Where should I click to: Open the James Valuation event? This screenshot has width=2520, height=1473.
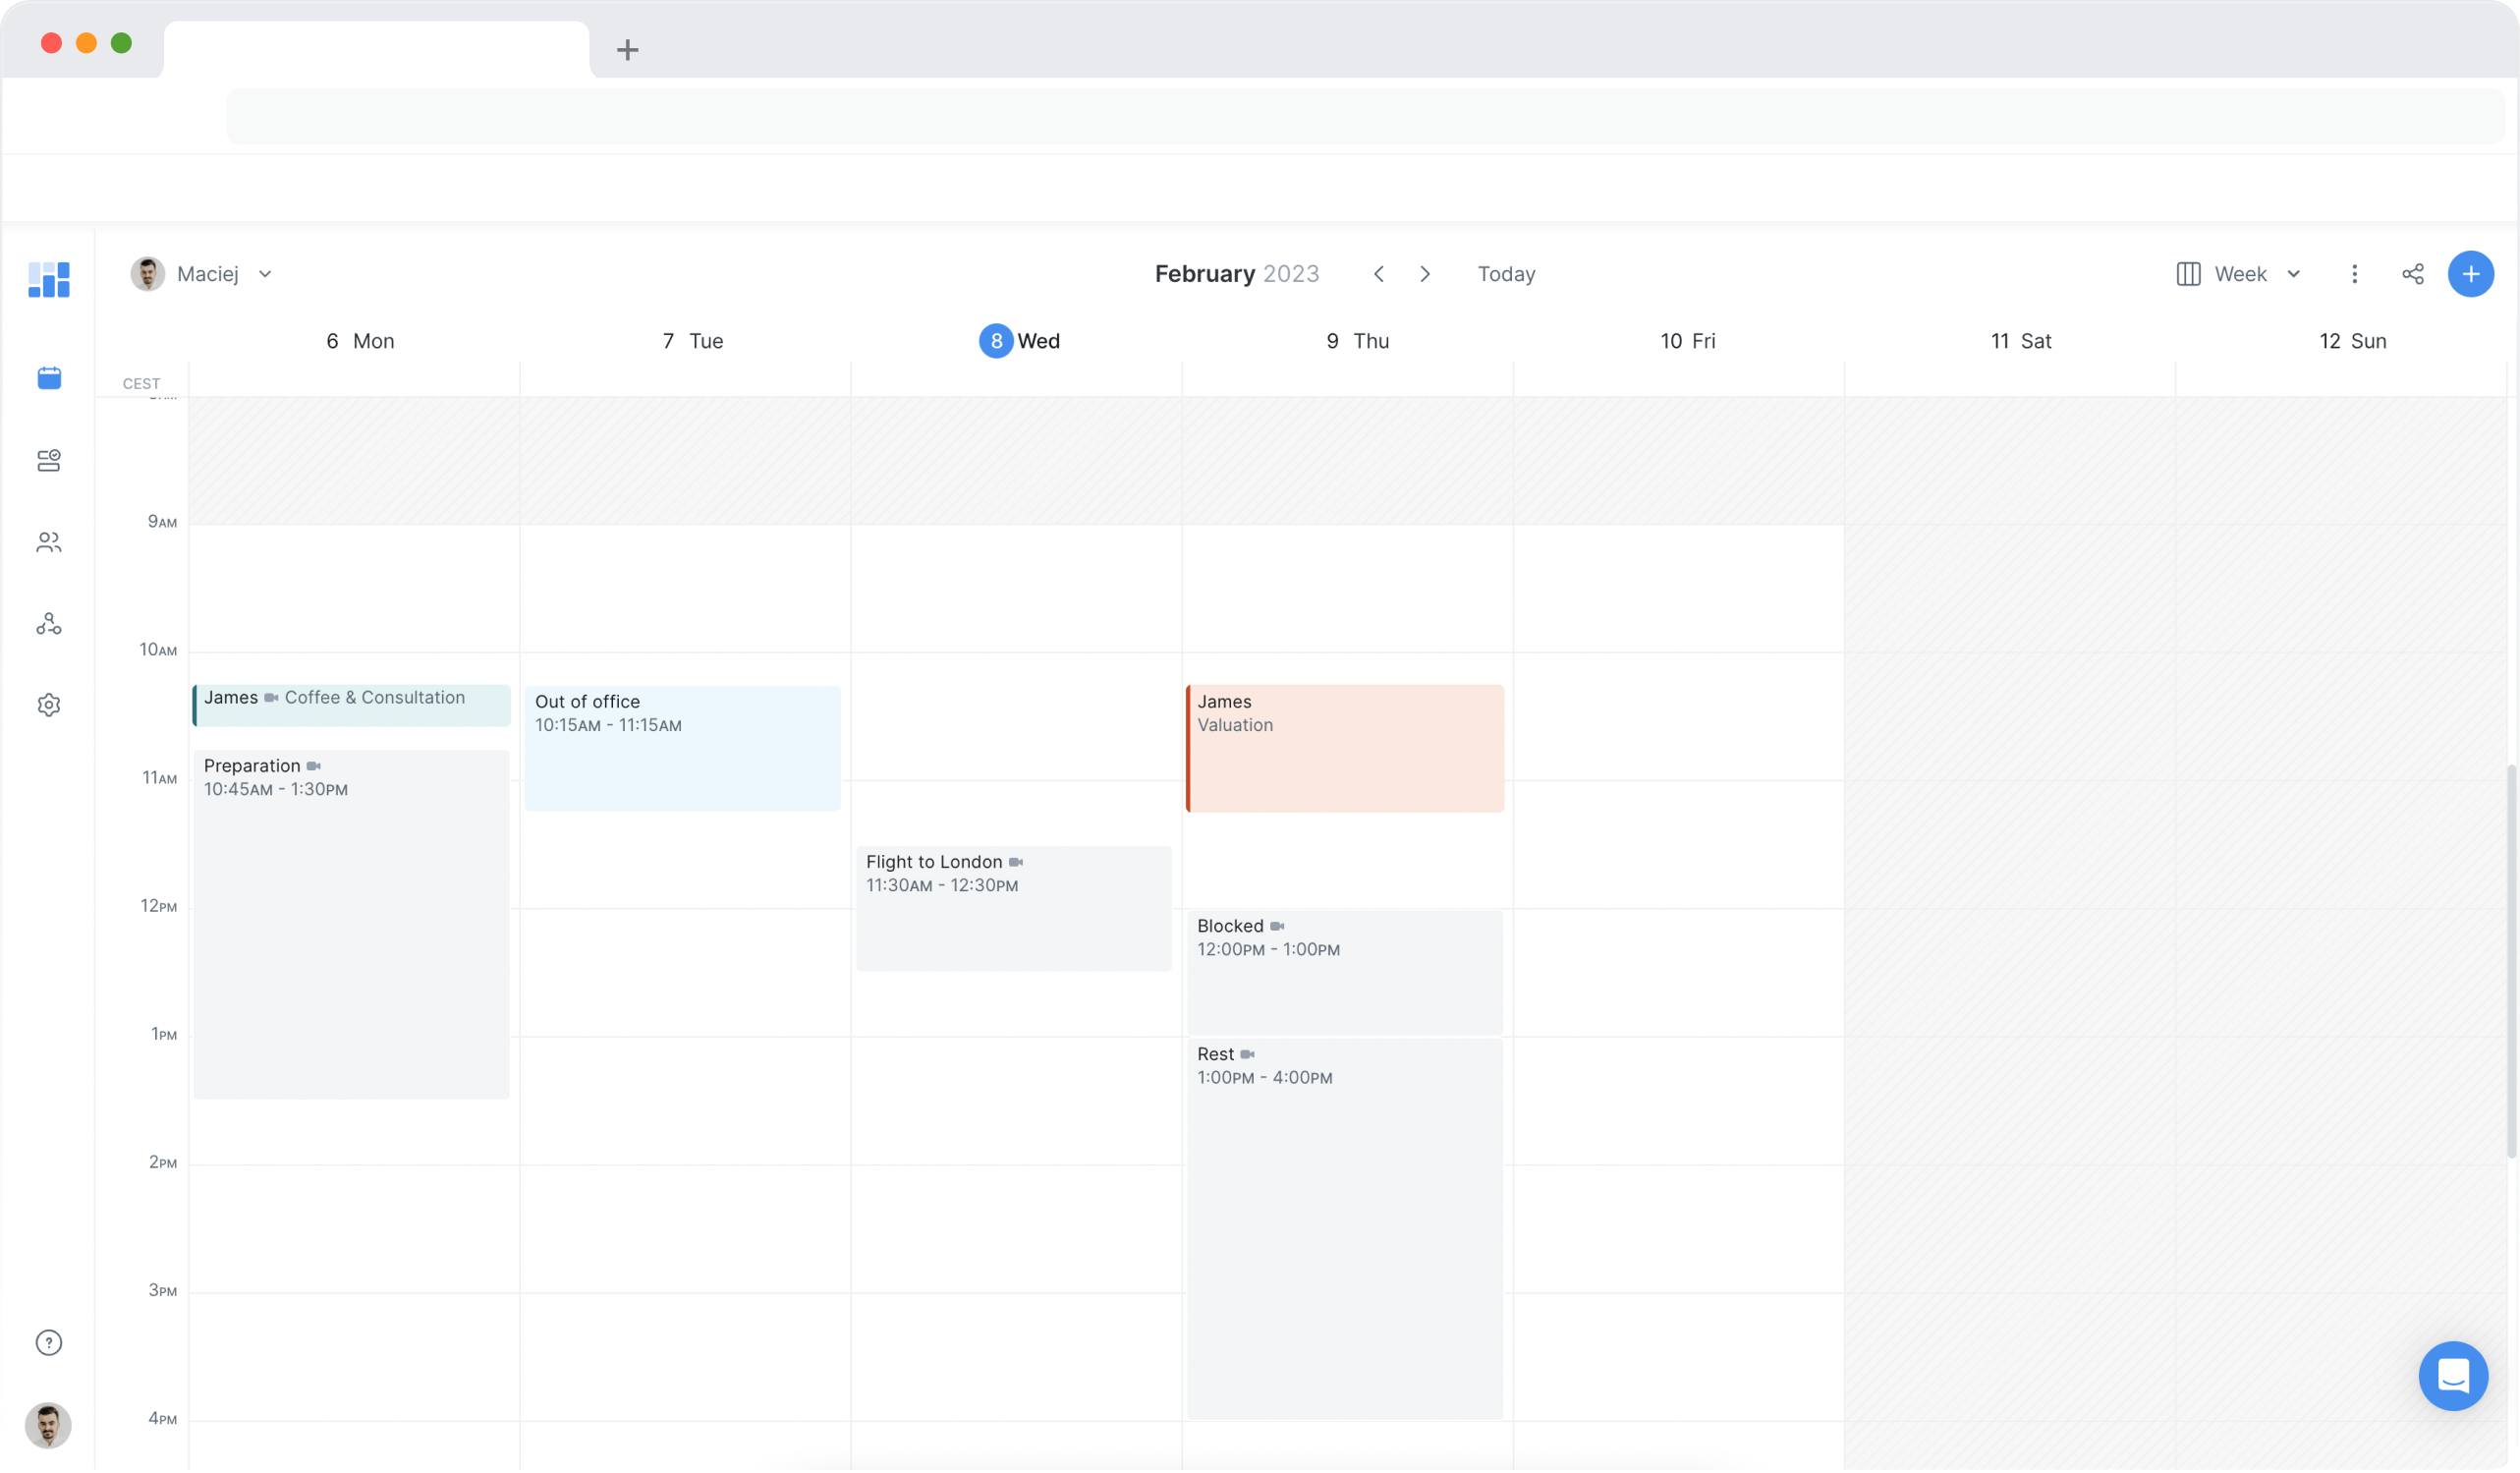(x=1346, y=749)
